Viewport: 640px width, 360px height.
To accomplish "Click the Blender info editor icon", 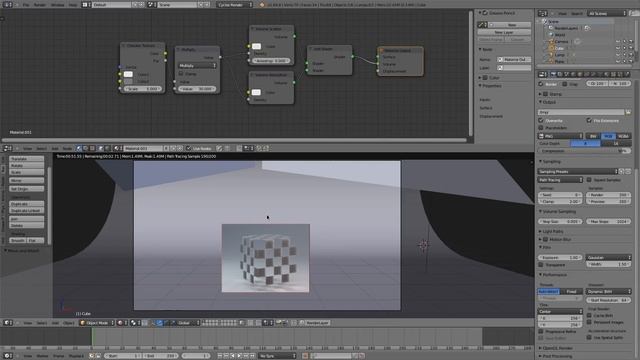I will (7, 4).
